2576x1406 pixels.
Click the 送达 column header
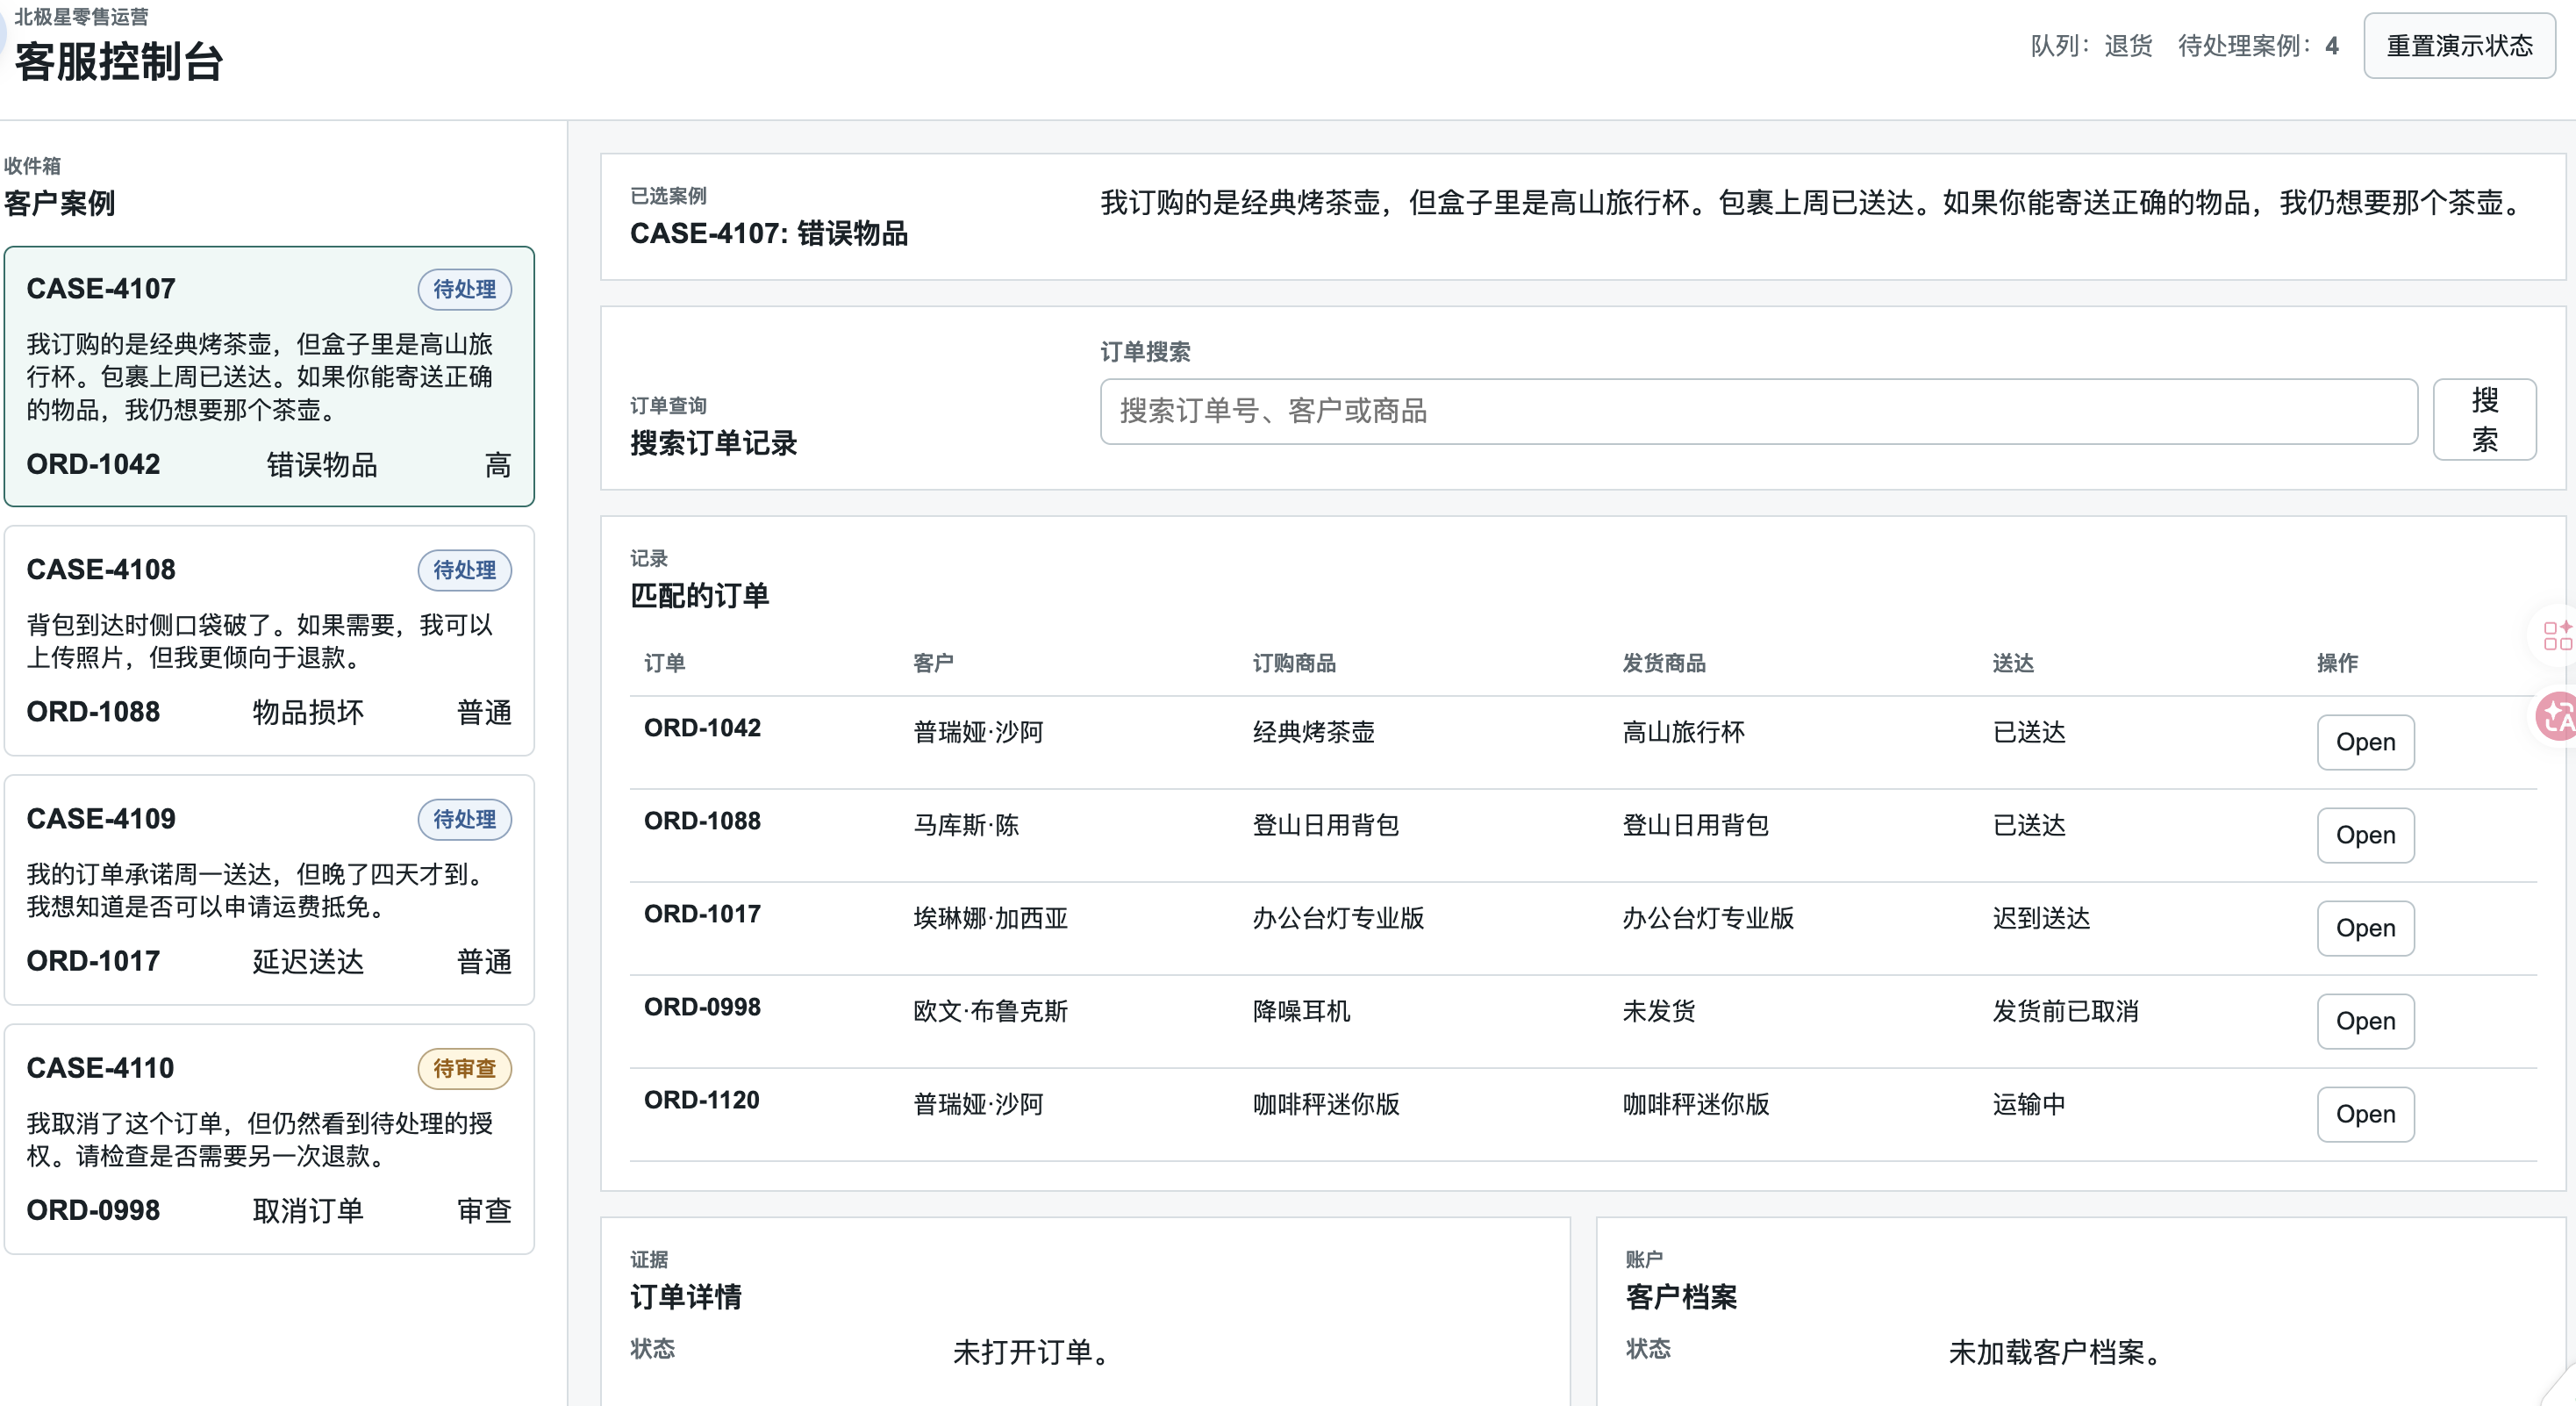point(2013,663)
